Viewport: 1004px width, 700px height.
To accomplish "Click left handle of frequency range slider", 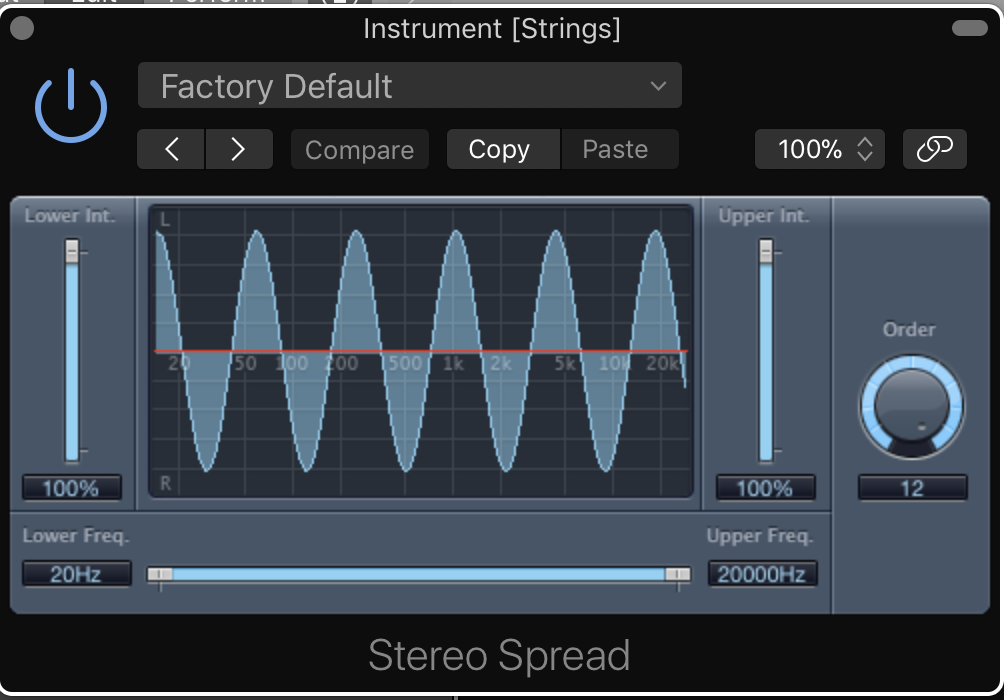I will [160, 574].
